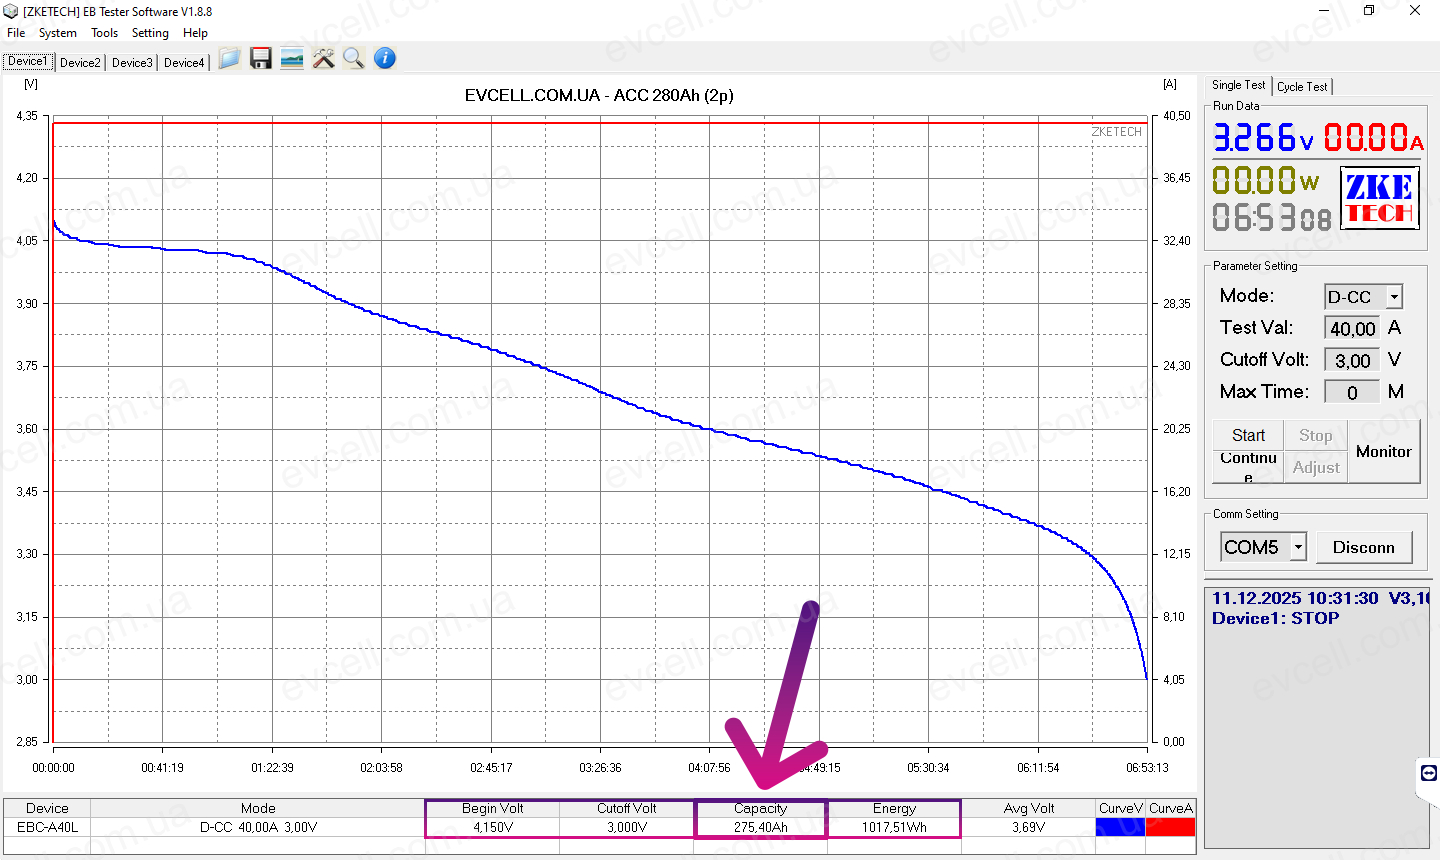Click the save-as-image picture icon
1440x860 pixels.
pos(292,59)
